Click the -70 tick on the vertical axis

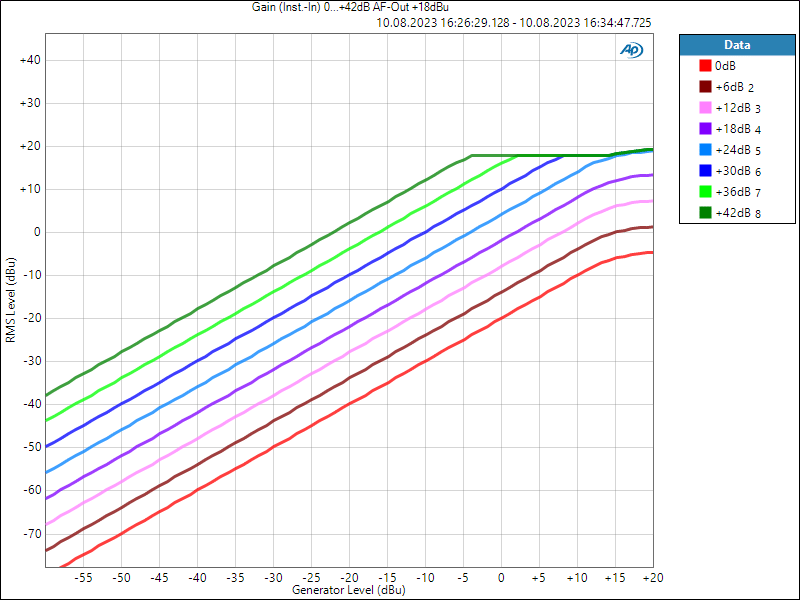tap(30, 534)
